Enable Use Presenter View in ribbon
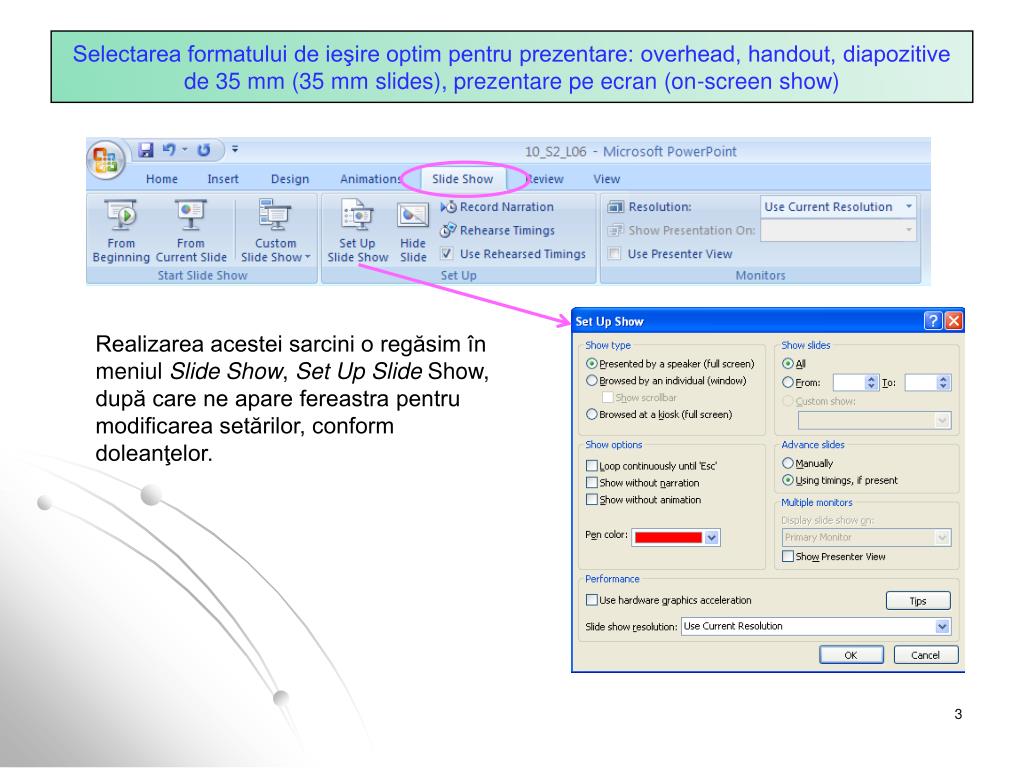Viewport: 1024px width, 768px height. (x=614, y=253)
